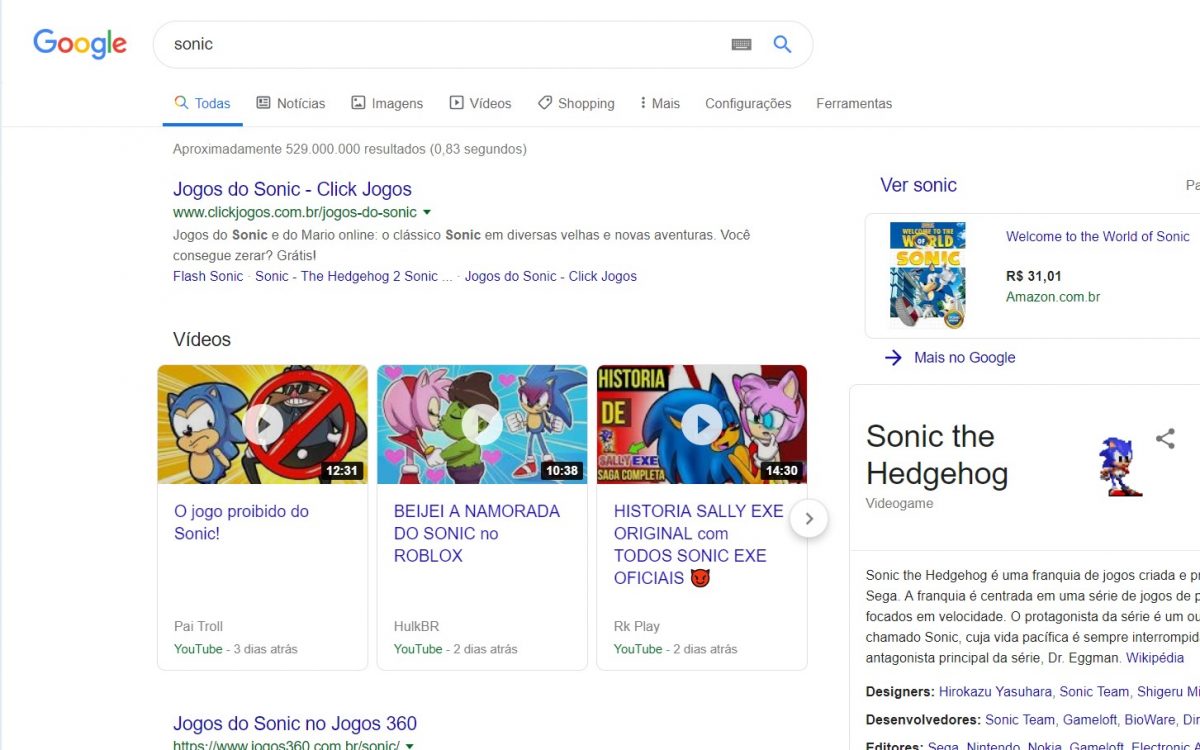Open the 'Nintendo' publisher link
The image size is (1200, 750).
(x=994, y=747)
